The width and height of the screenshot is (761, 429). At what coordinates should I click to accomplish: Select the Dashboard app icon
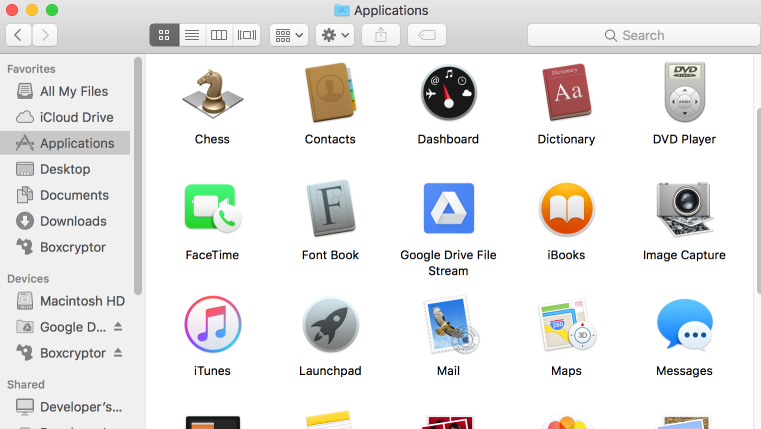448,93
